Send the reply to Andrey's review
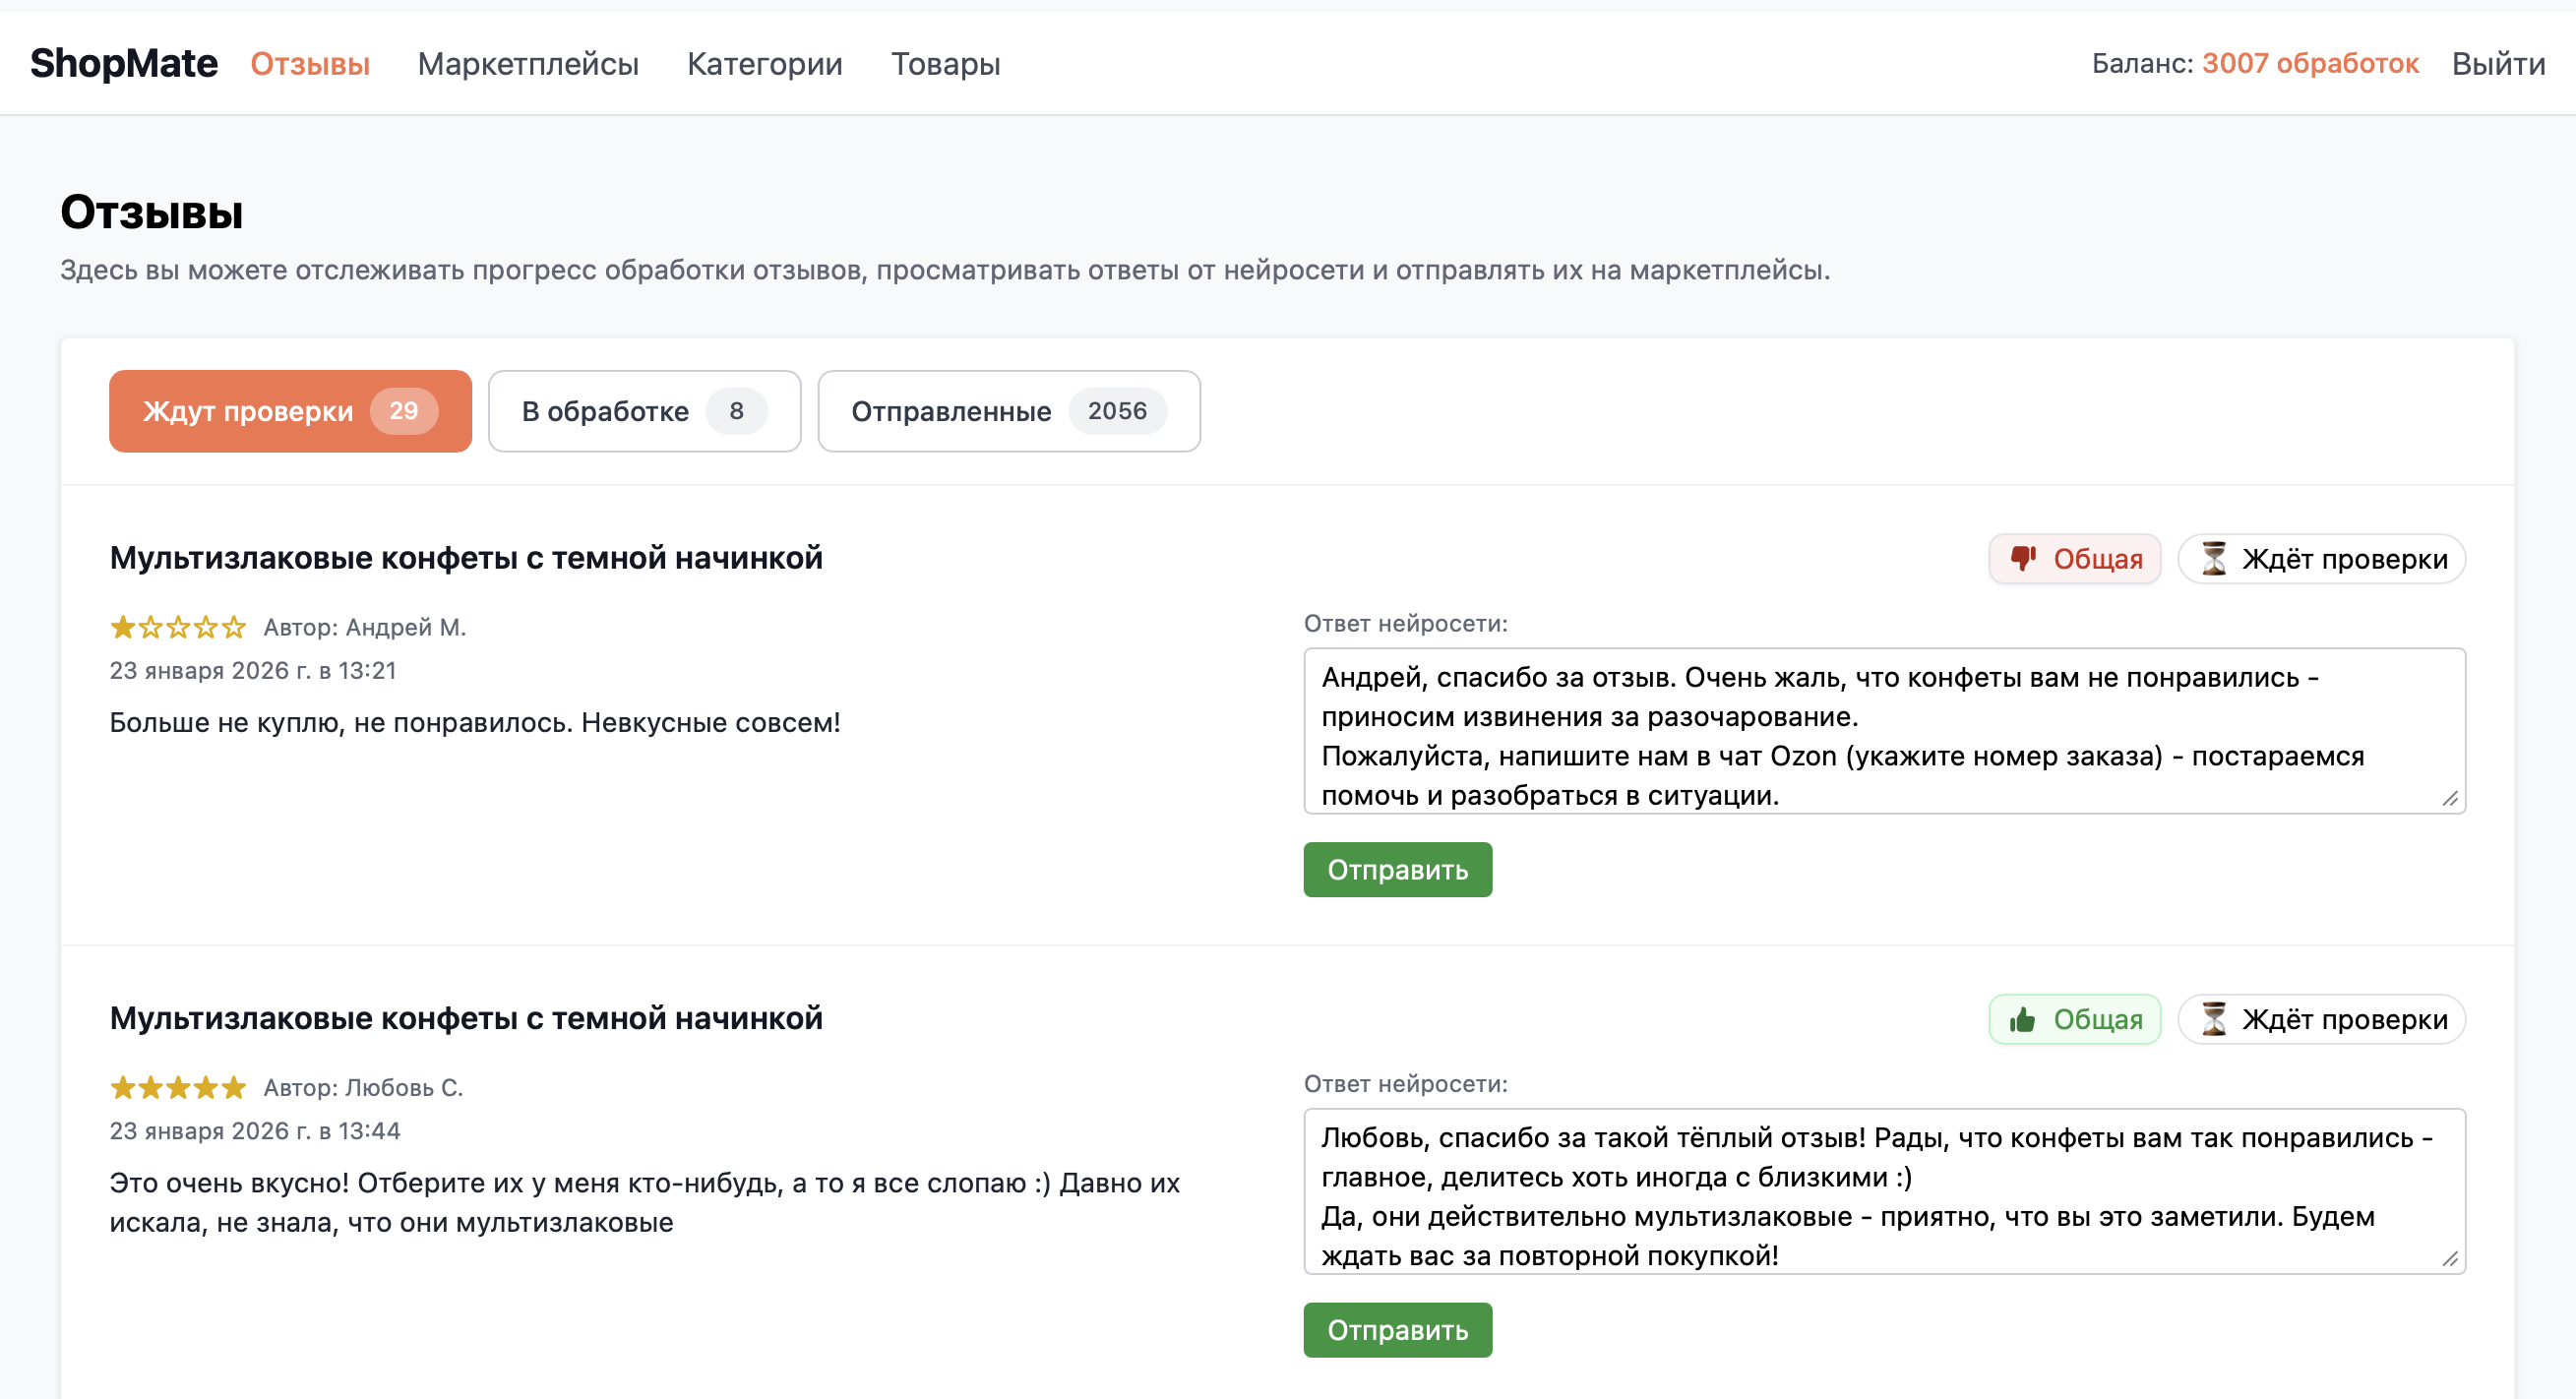Screen dimensions: 2576x1399 pyautogui.click(x=1397, y=870)
